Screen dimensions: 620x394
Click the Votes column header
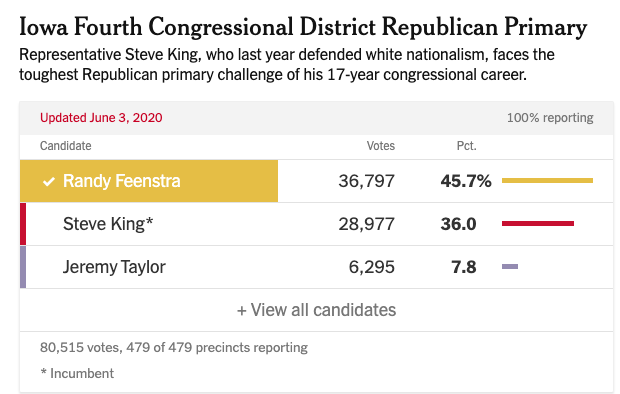point(380,146)
